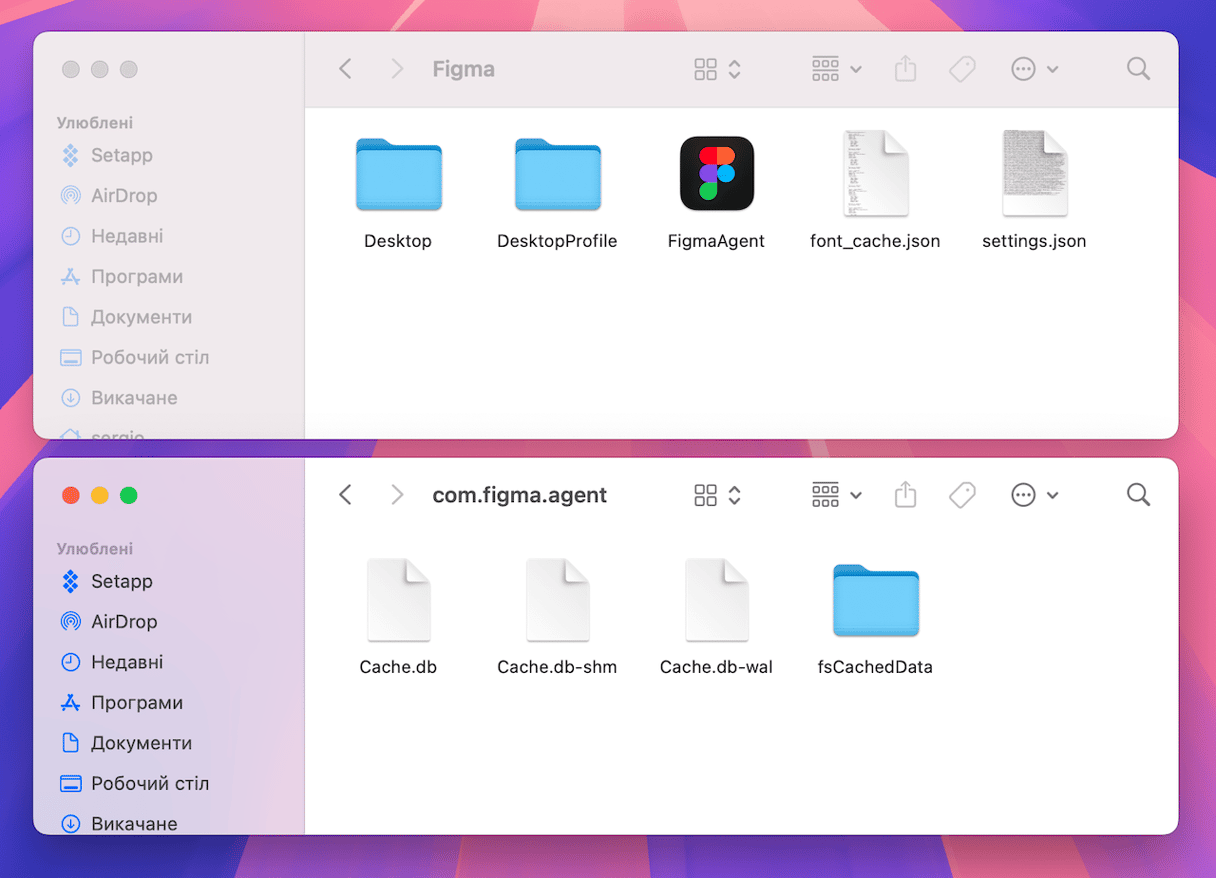
Task: Open search in com.figma.agent window
Action: [x=1138, y=495]
